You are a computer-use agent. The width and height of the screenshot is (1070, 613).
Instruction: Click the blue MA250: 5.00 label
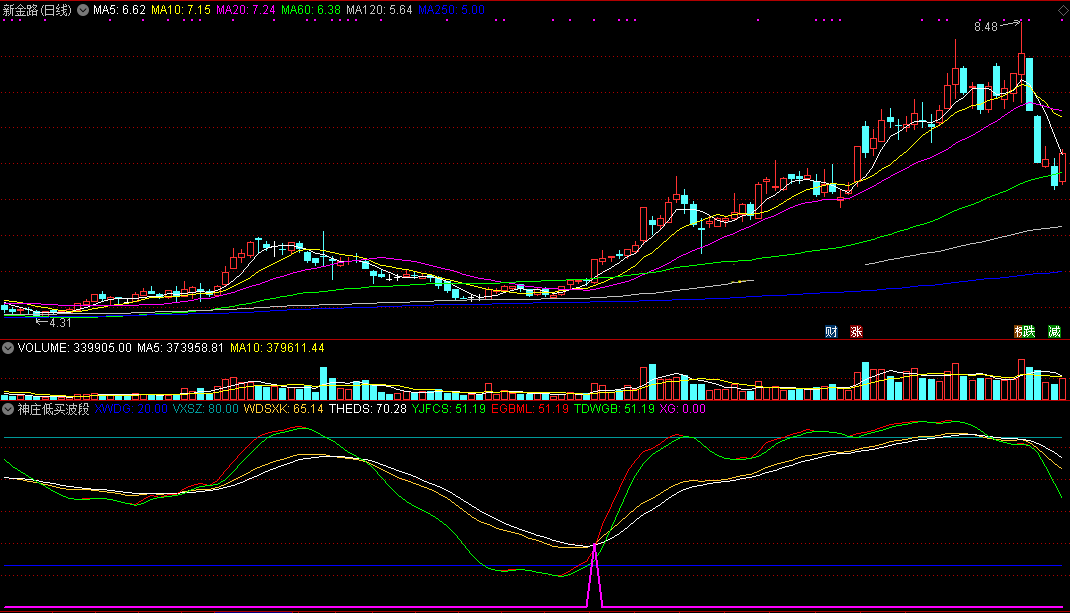(x=451, y=10)
